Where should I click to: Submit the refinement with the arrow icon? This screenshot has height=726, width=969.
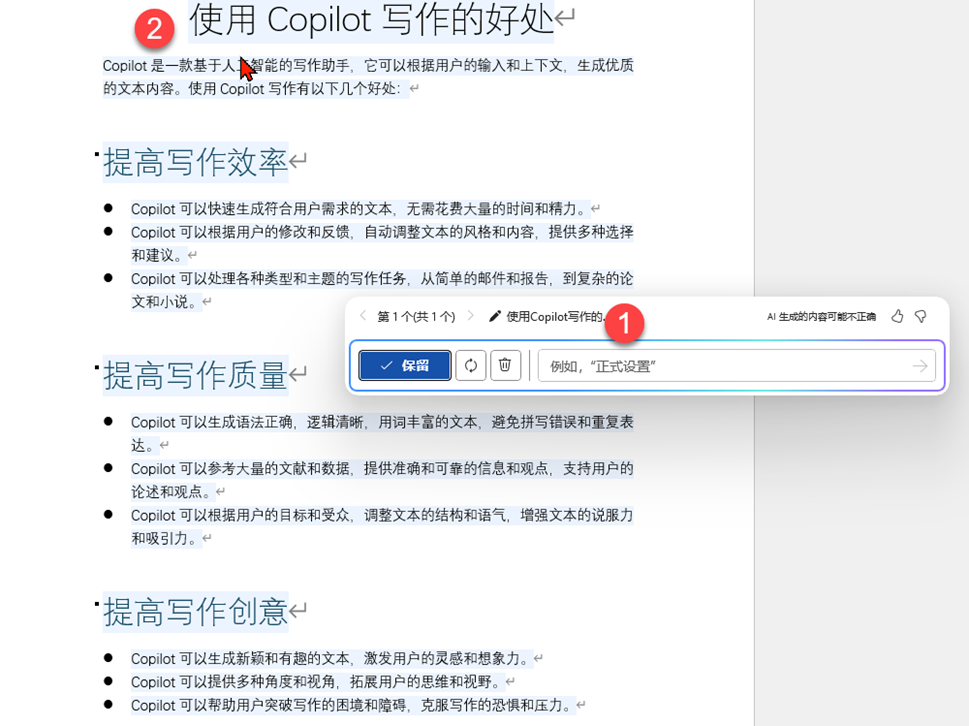tap(920, 366)
